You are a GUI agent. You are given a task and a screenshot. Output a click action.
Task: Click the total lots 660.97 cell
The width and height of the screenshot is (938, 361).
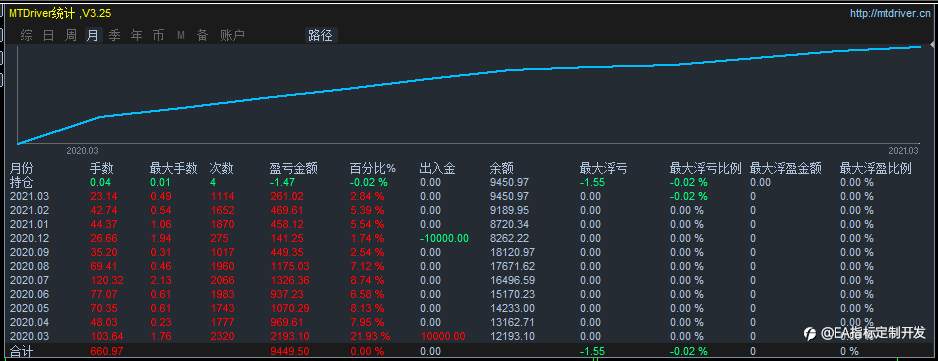(x=106, y=350)
